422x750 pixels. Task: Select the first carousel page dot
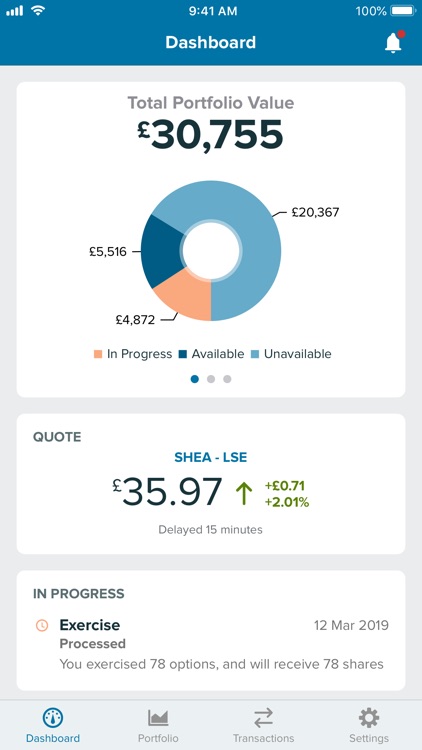[195, 379]
